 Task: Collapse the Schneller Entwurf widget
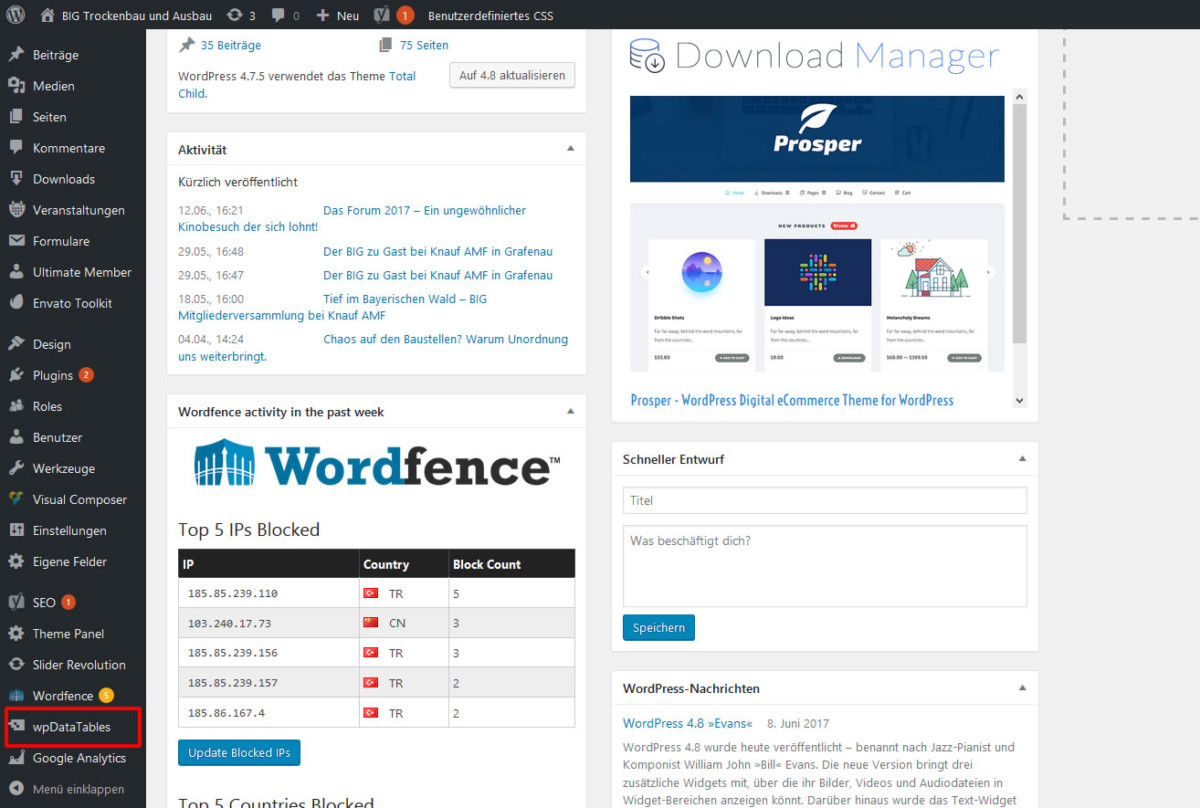pos(1023,459)
